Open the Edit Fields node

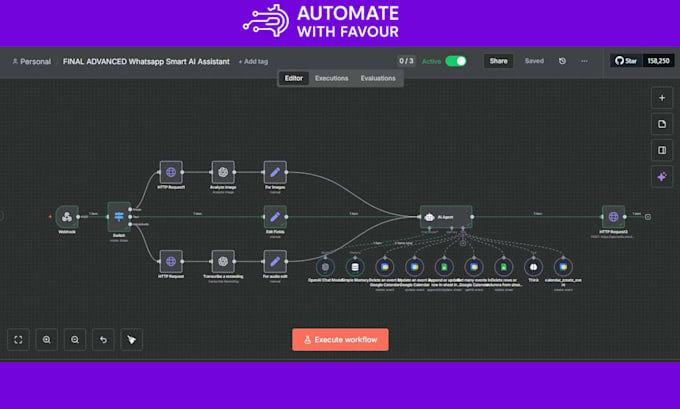[275, 216]
